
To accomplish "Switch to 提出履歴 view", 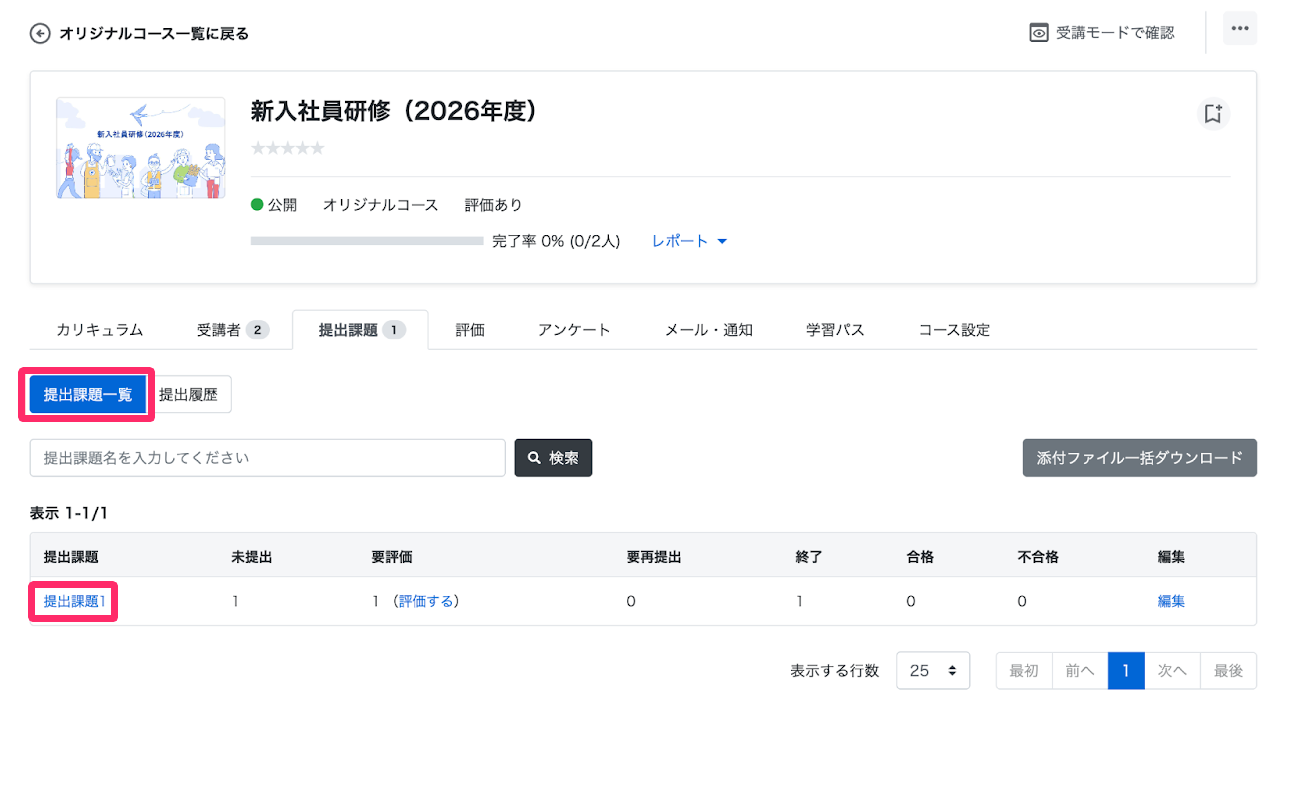I will 188,394.
